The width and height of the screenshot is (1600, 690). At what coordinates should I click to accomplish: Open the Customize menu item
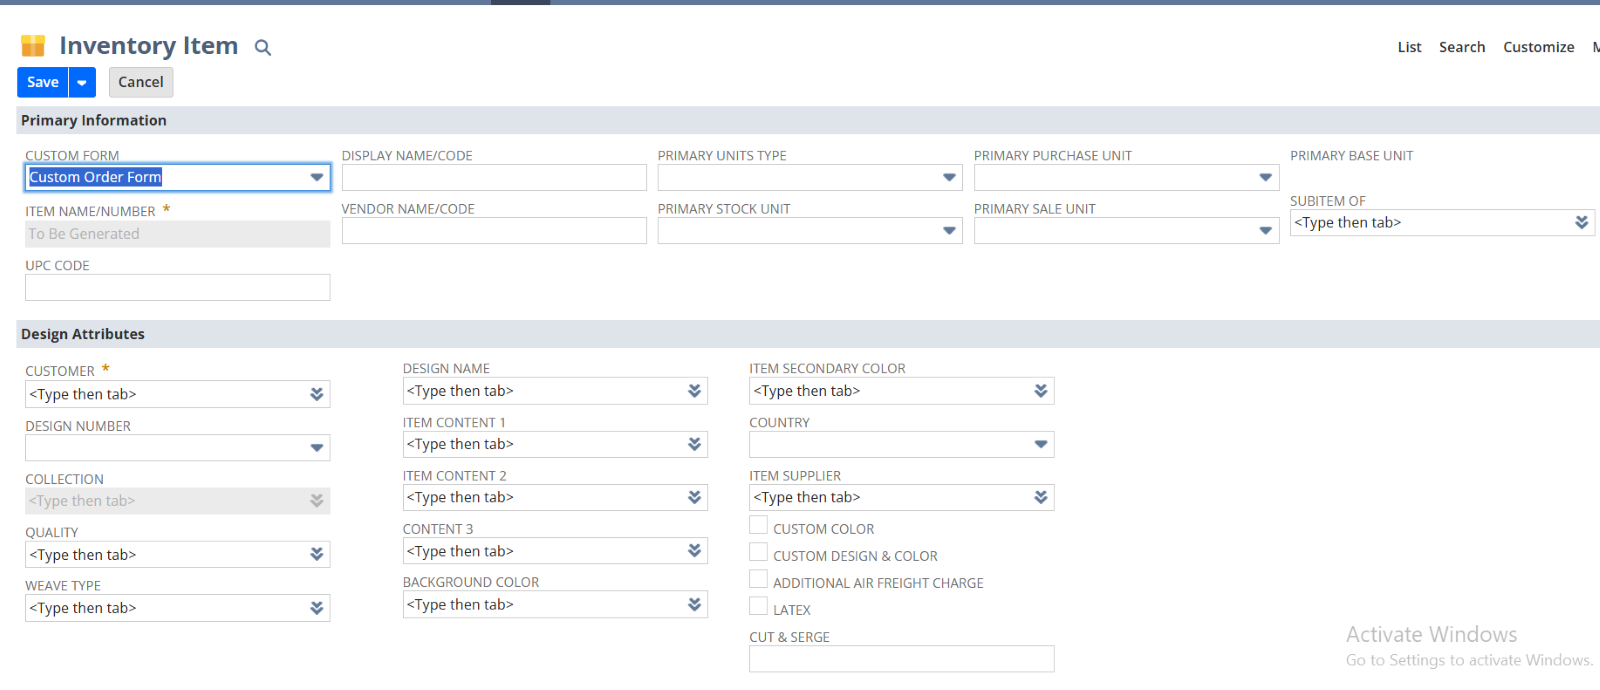click(1538, 47)
